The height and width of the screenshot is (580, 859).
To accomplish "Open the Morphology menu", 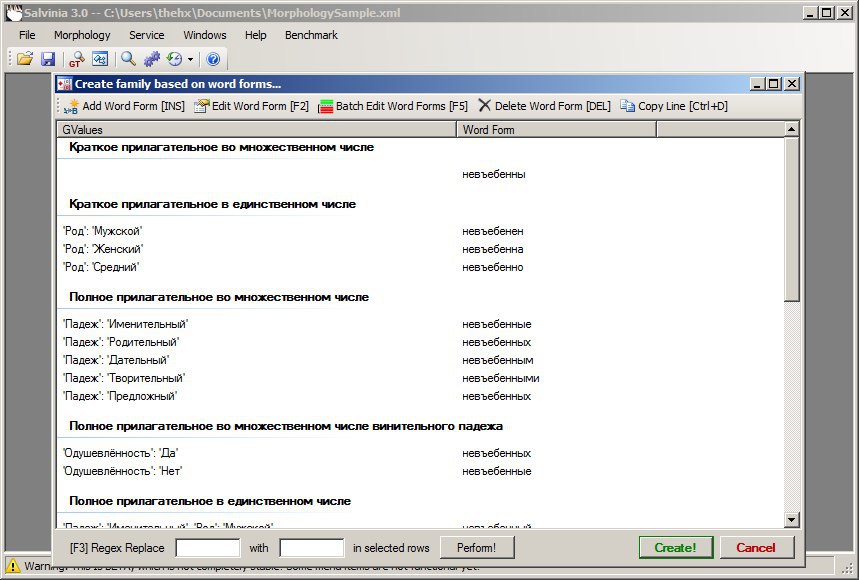I will point(82,35).
